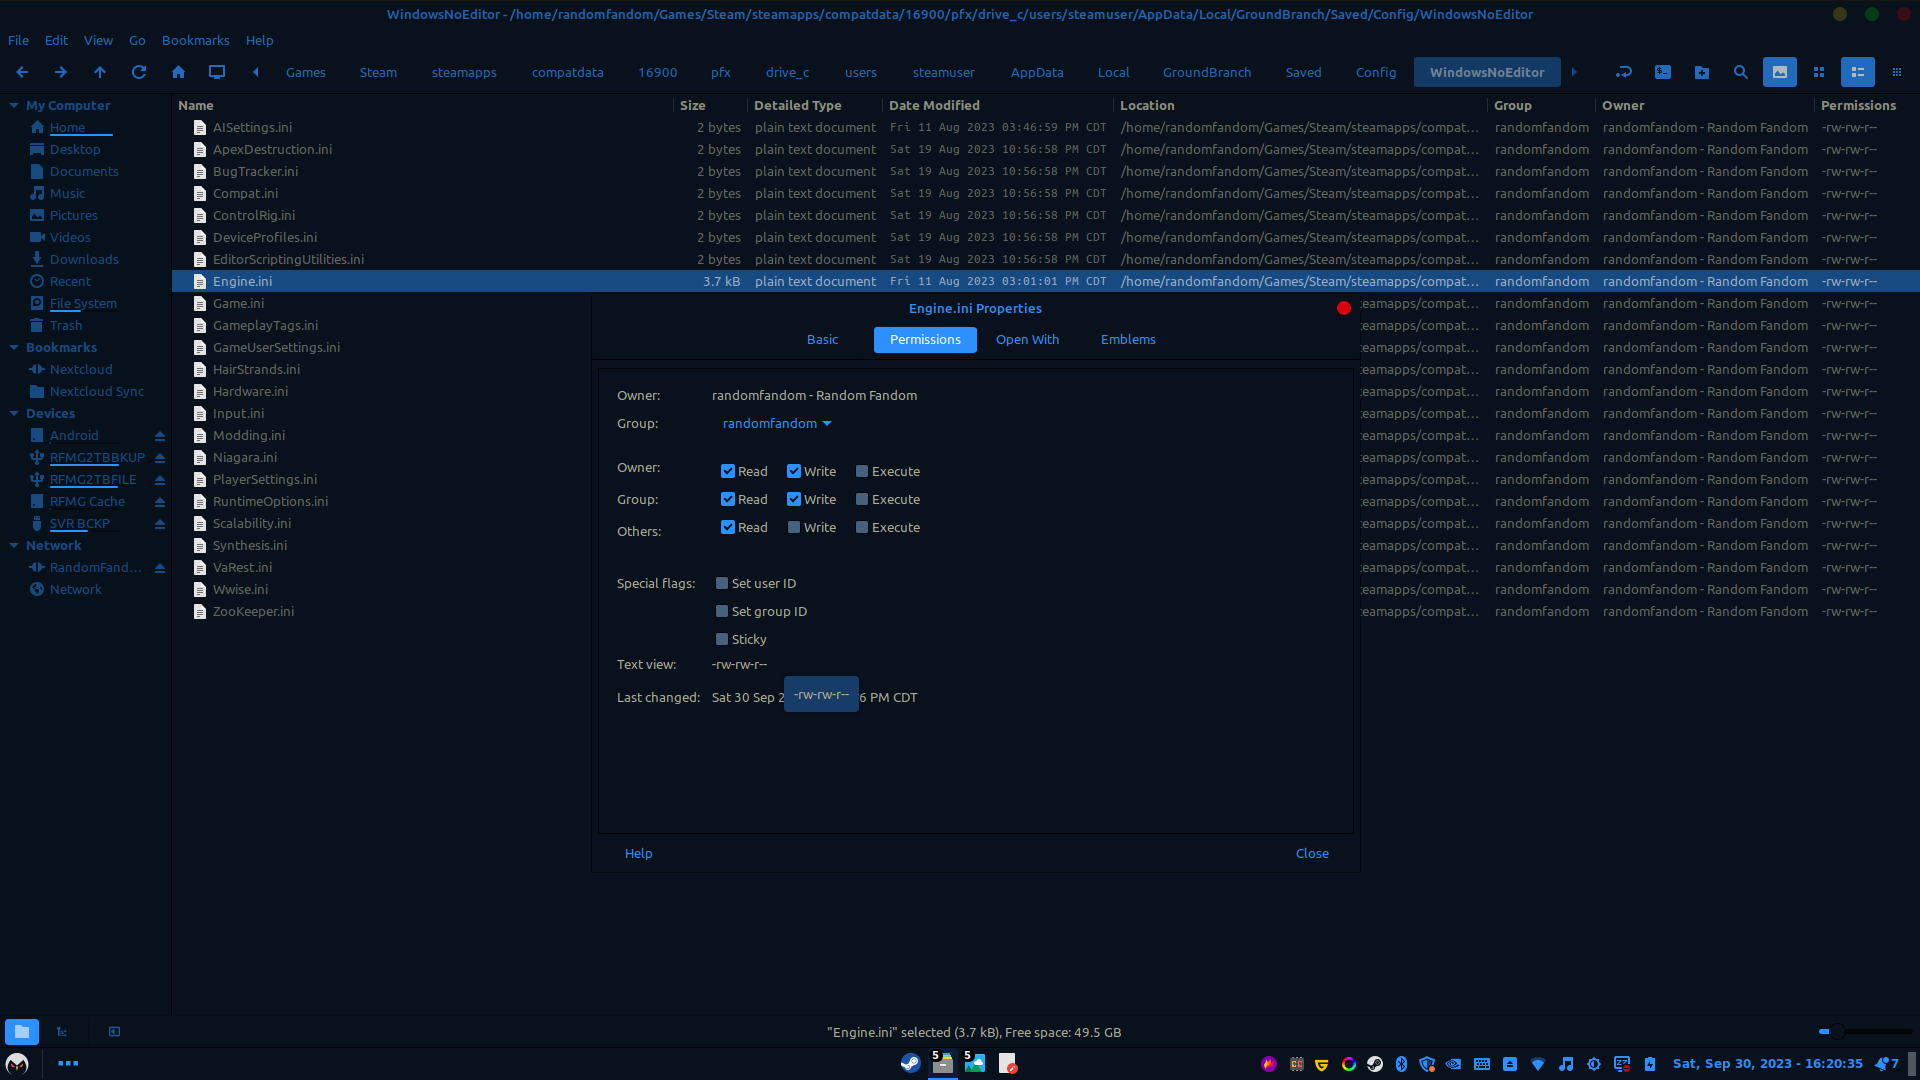Click the search magnifier icon
This screenshot has width=1920, height=1080.
click(x=1740, y=72)
